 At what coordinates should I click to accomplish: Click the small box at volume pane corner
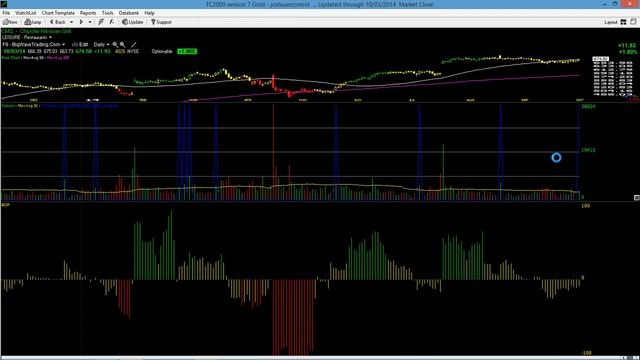(636, 198)
